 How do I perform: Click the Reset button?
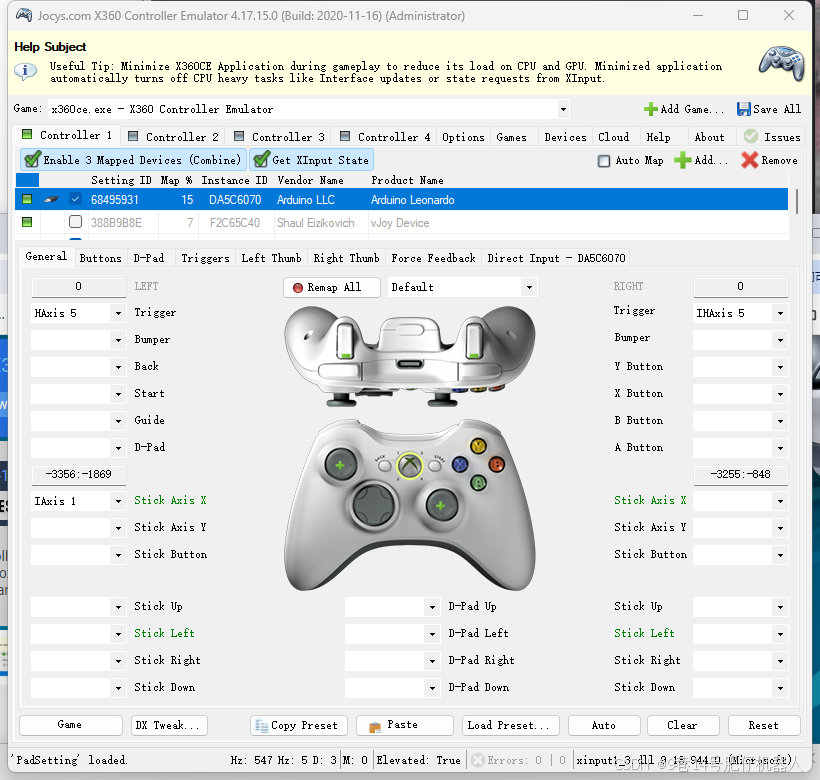coord(764,726)
